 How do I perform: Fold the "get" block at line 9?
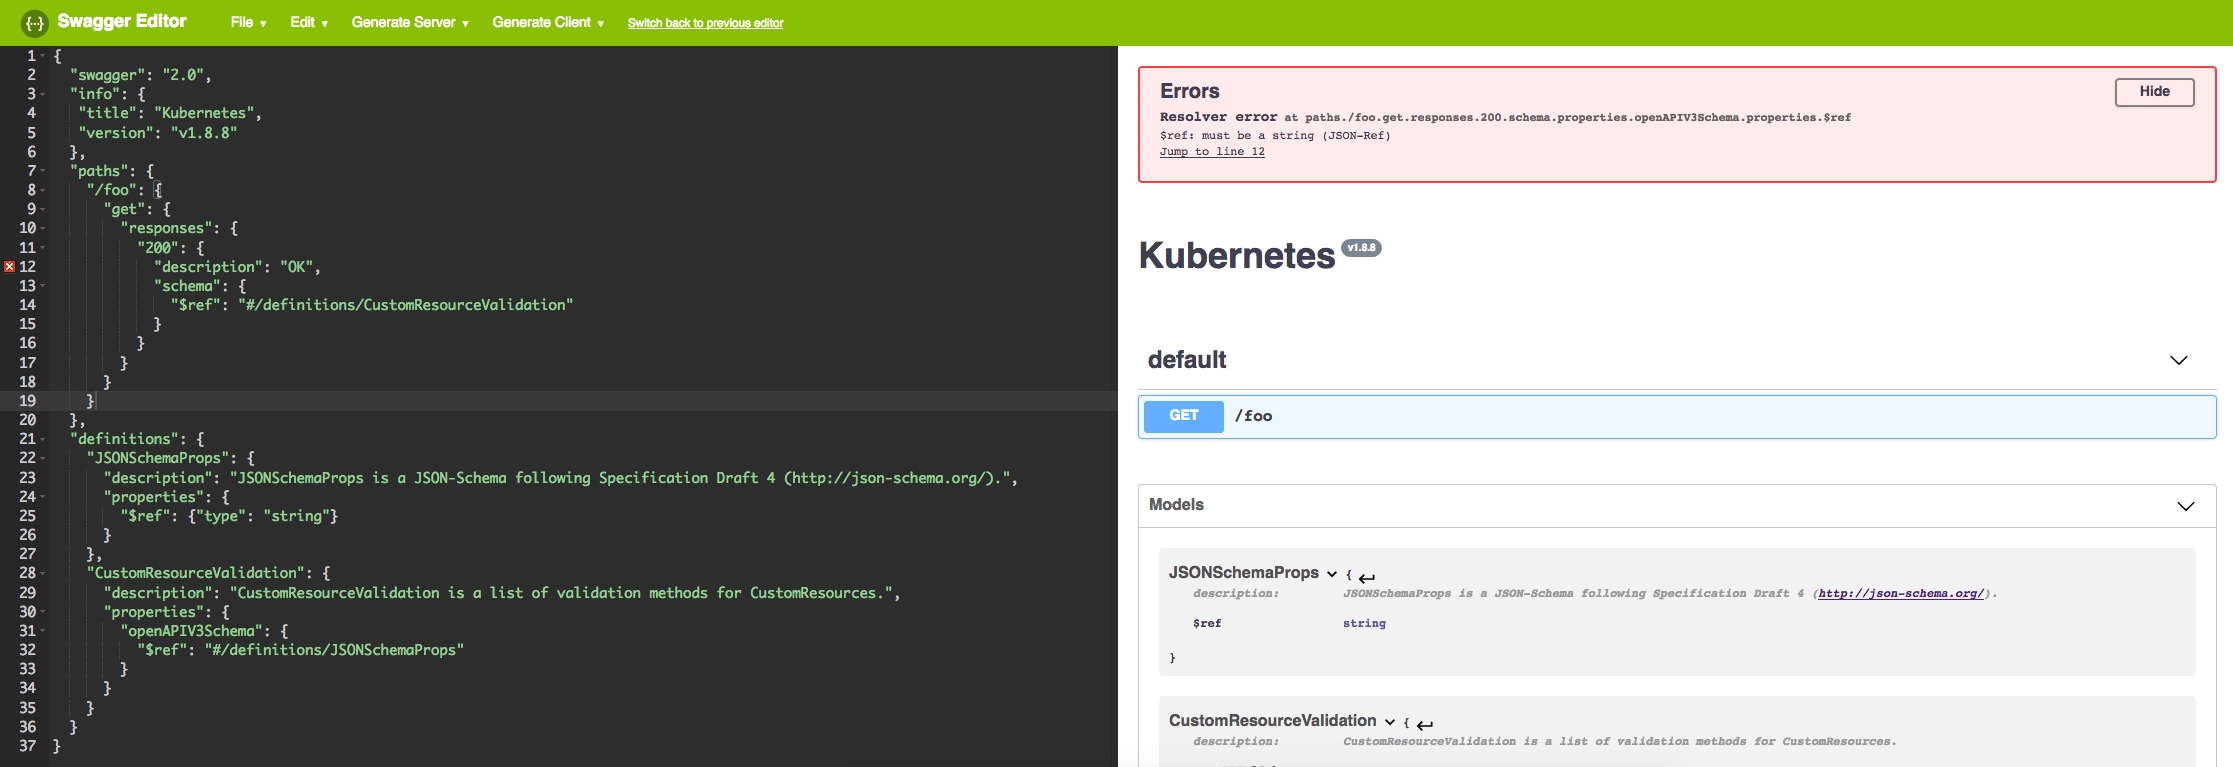point(43,209)
